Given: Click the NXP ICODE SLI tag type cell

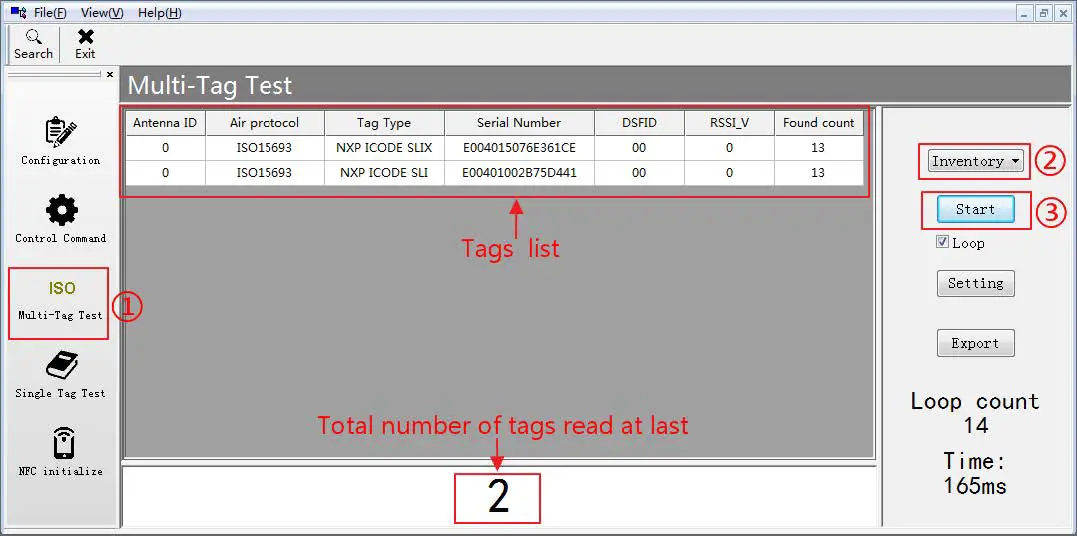Looking at the screenshot, I should [x=384, y=173].
